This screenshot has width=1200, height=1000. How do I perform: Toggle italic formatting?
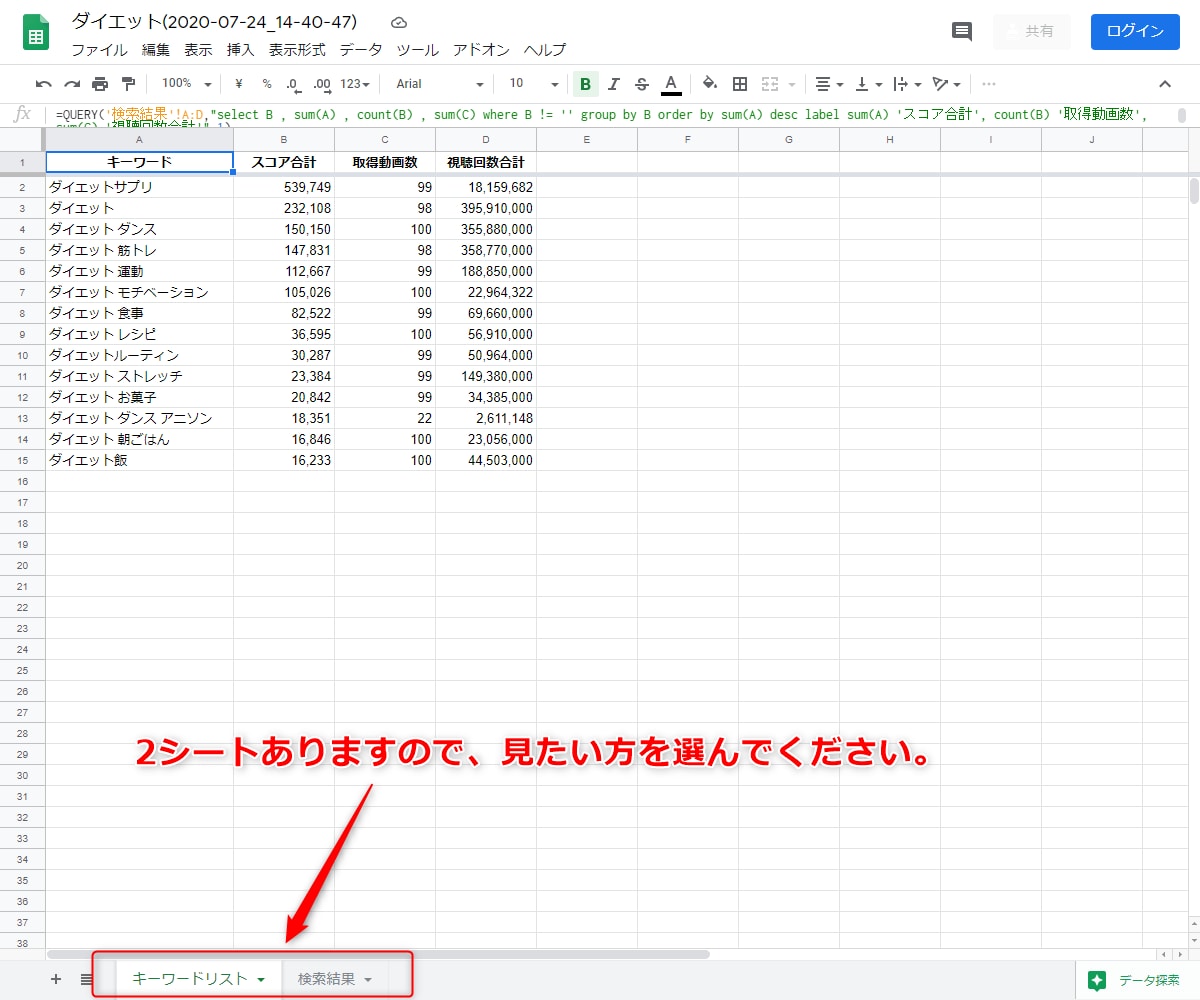click(614, 84)
